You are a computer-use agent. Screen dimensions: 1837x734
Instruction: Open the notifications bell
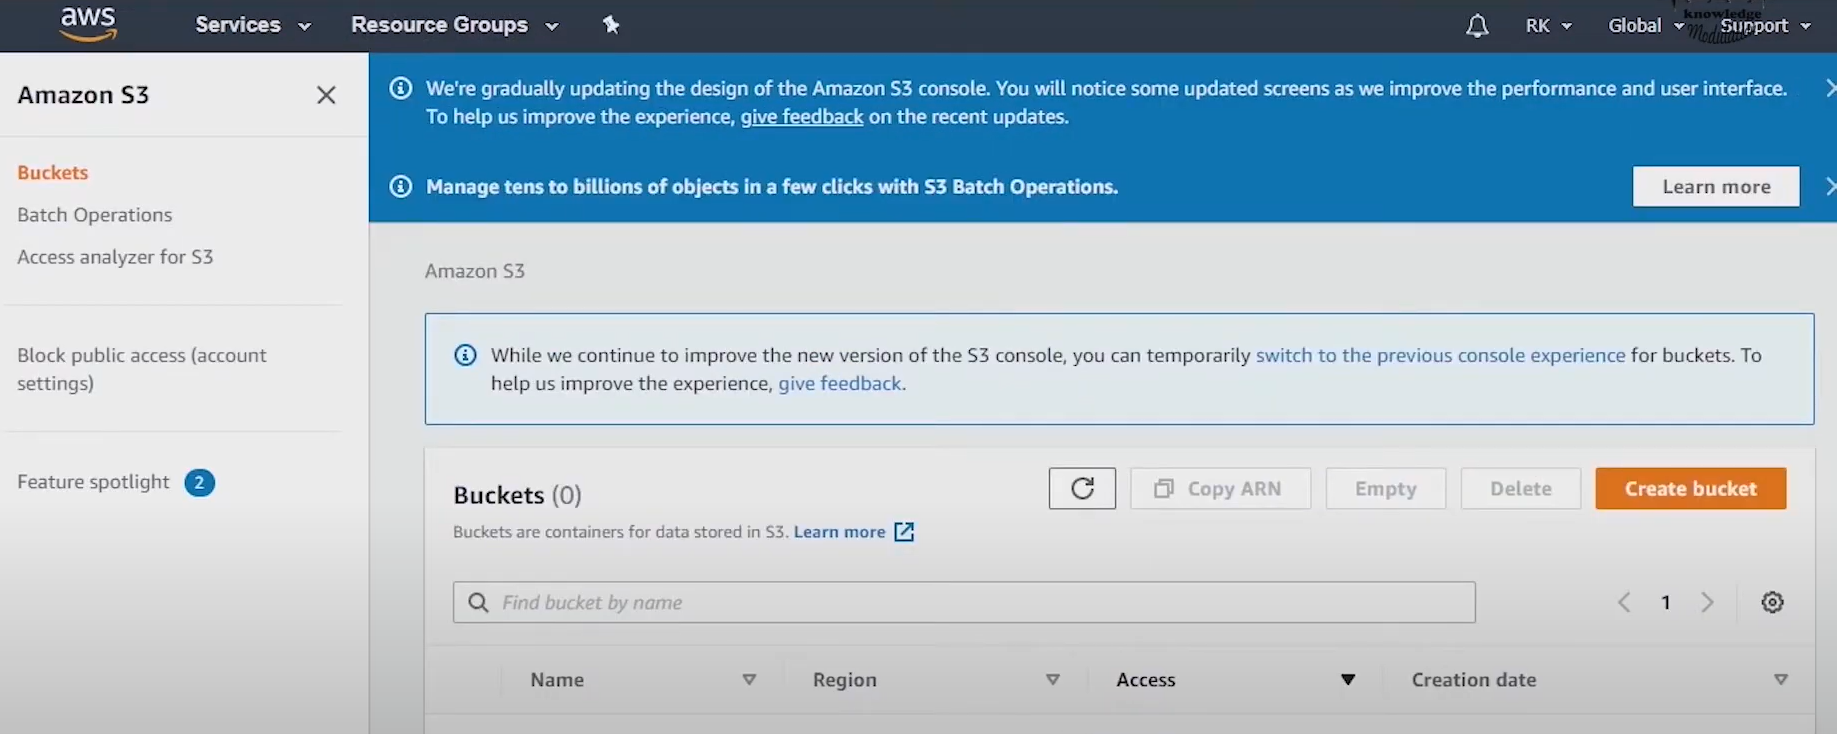click(x=1477, y=26)
